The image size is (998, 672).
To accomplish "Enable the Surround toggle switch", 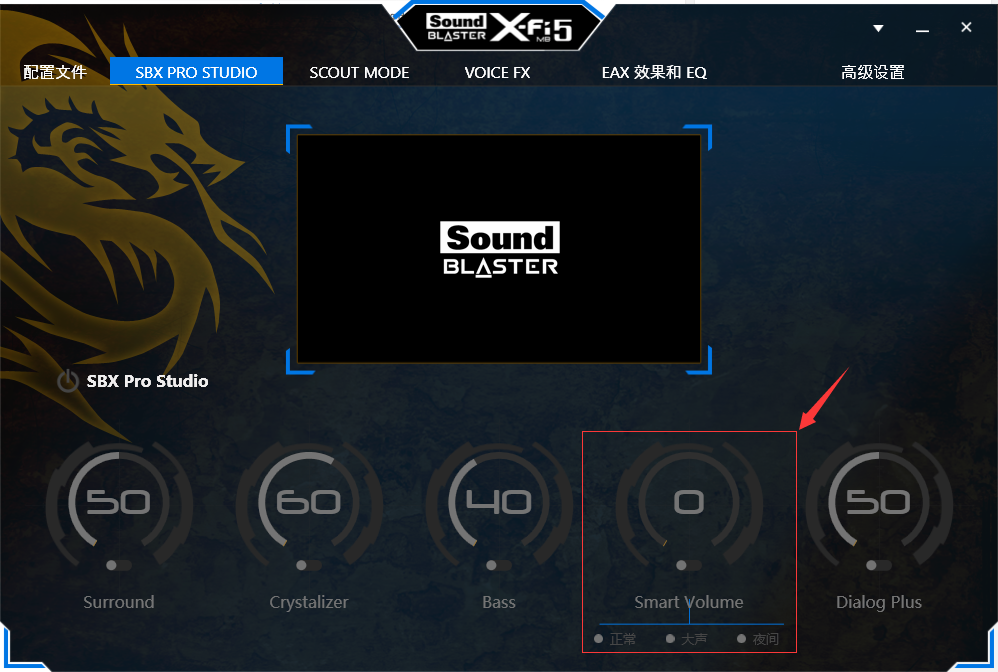I will click(118, 565).
